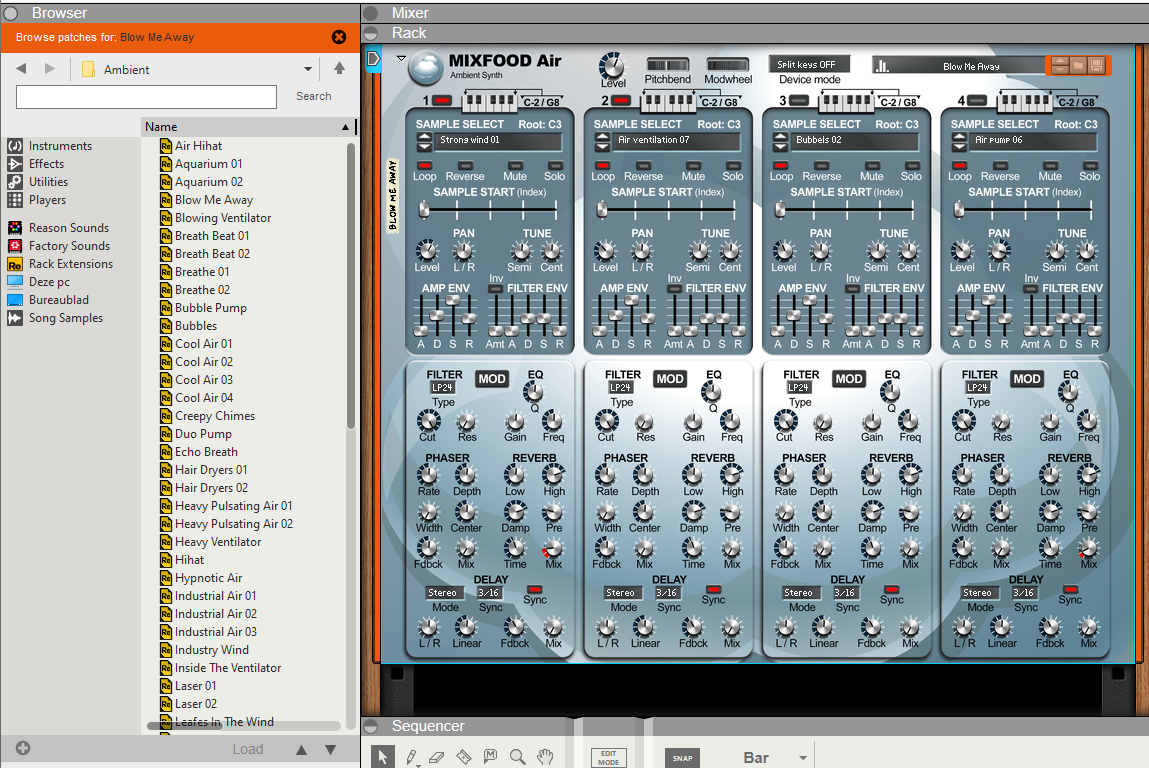Open Song Samples location
Screen dimensions: 1149x768
(x=65, y=318)
